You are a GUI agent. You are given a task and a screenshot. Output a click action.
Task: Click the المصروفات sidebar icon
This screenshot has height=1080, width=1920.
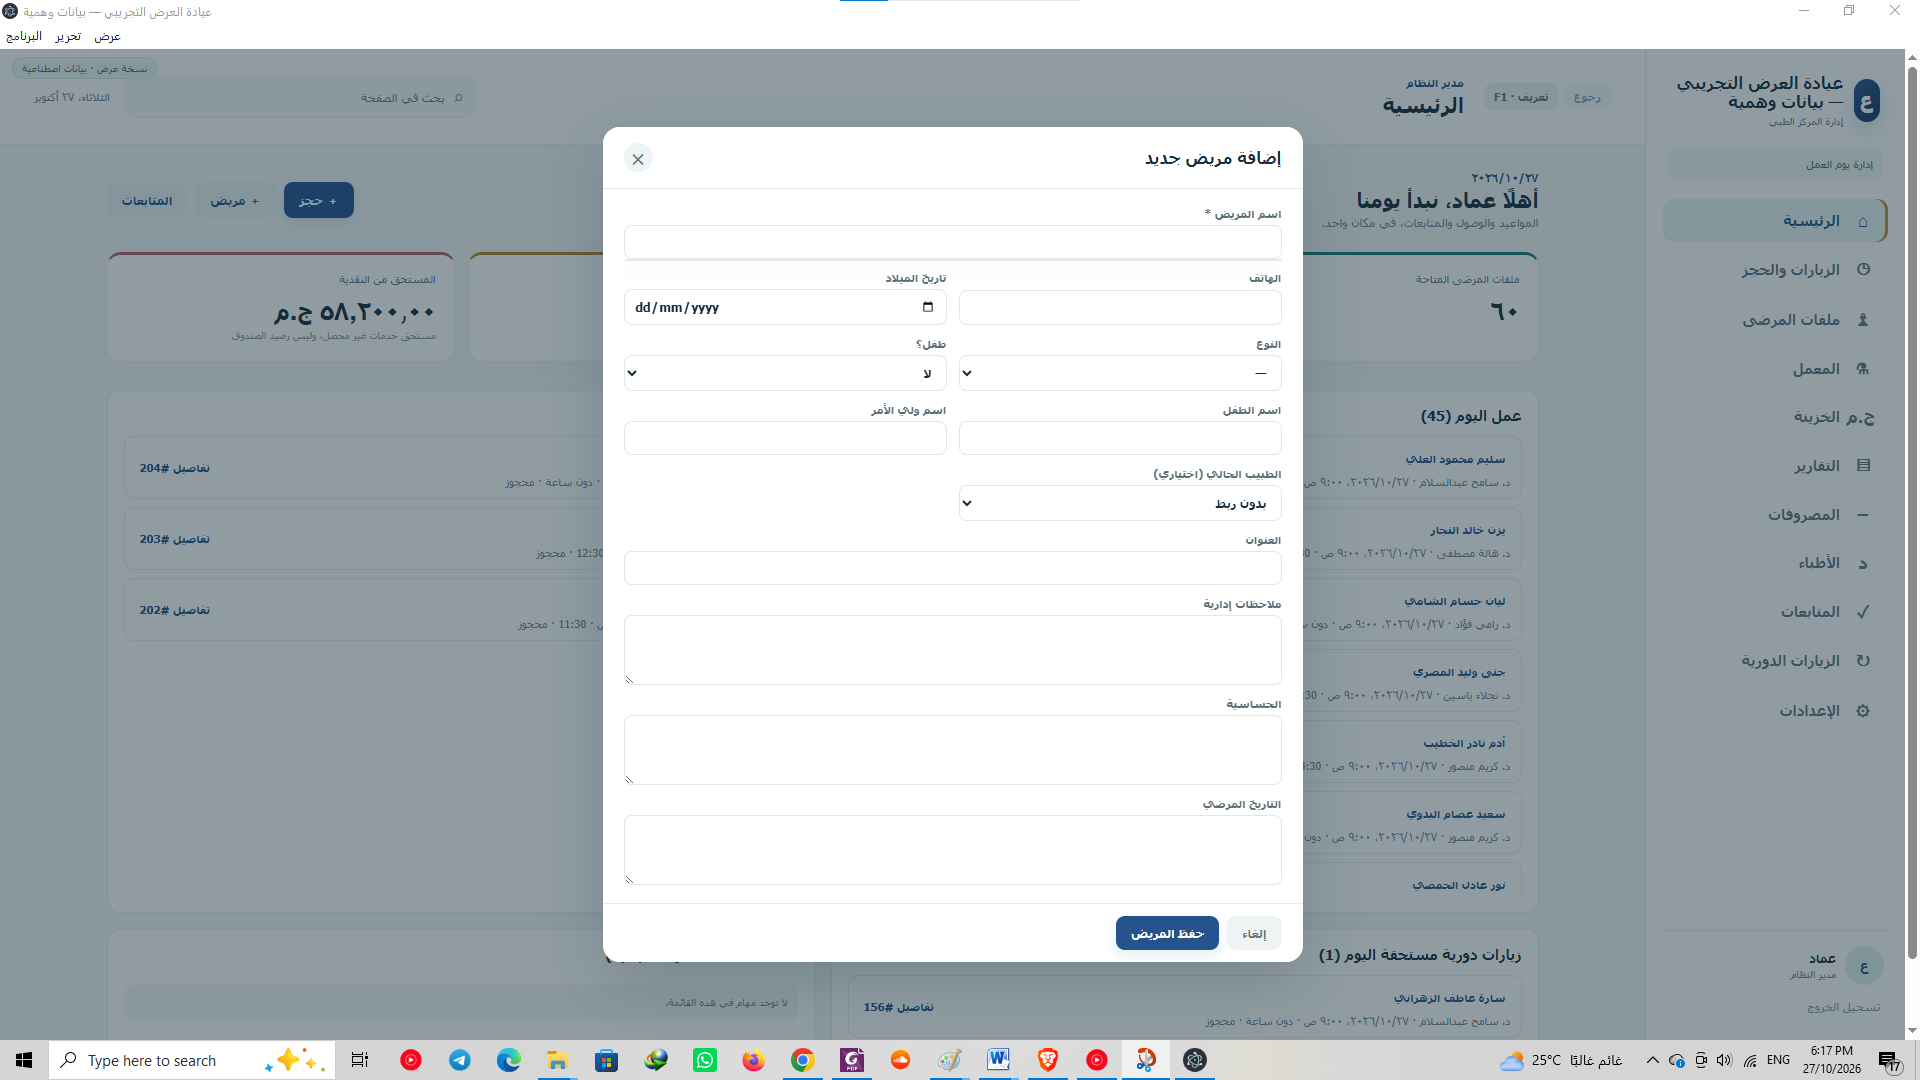coord(1863,515)
